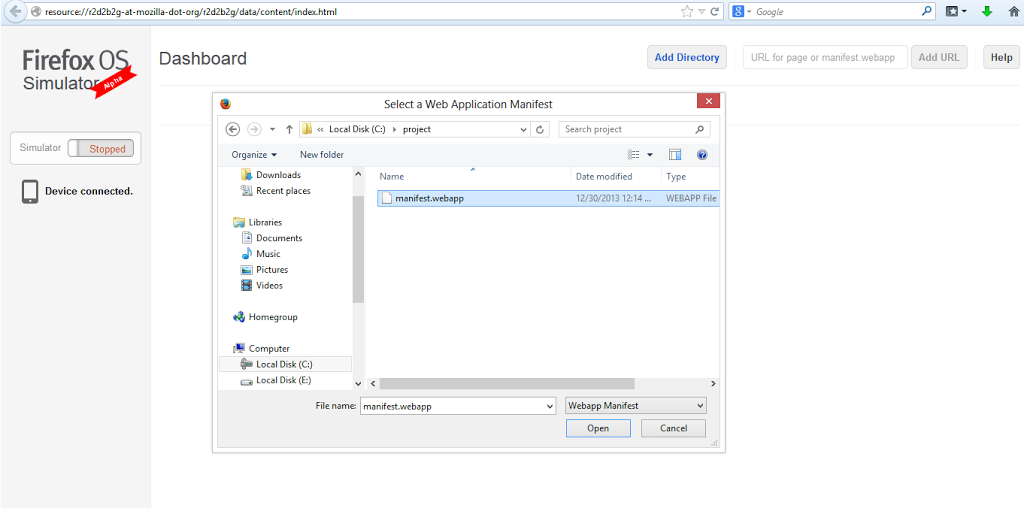This screenshot has height=508, width=1024.
Task: Click the green downloads arrow icon
Action: (987, 11)
